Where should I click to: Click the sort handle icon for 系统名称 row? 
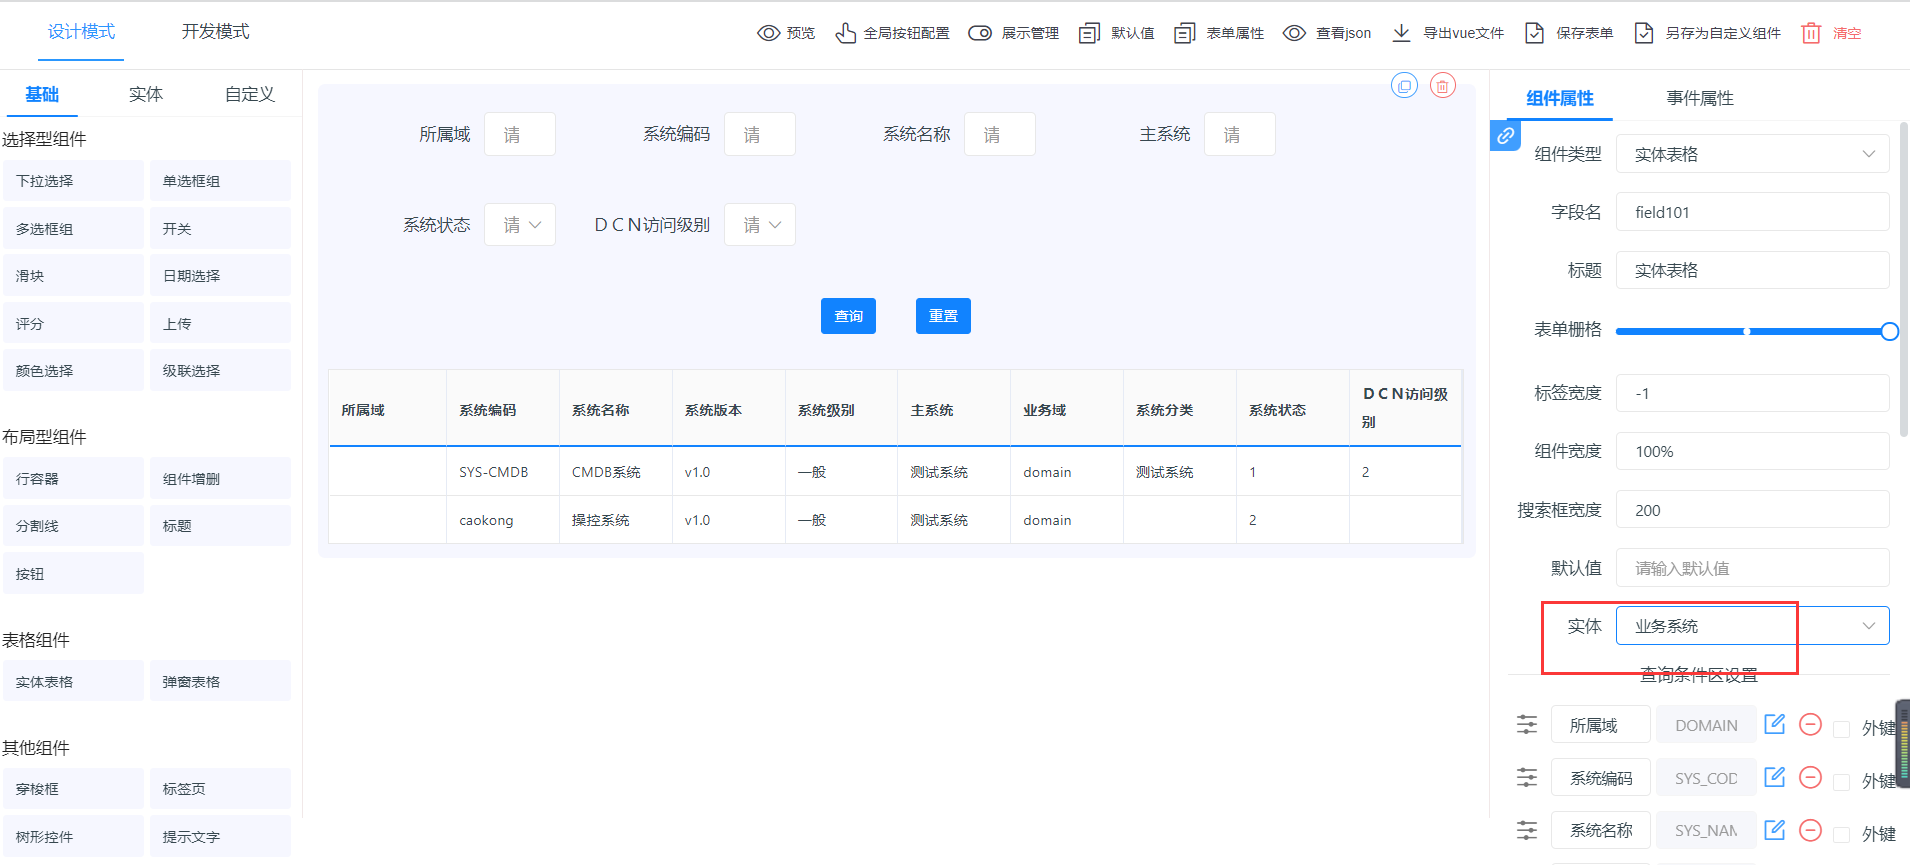click(1527, 830)
